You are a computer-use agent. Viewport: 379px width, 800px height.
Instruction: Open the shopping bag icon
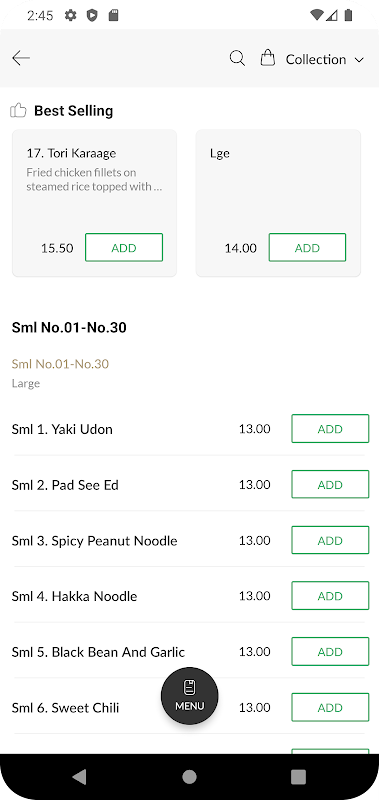(267, 58)
